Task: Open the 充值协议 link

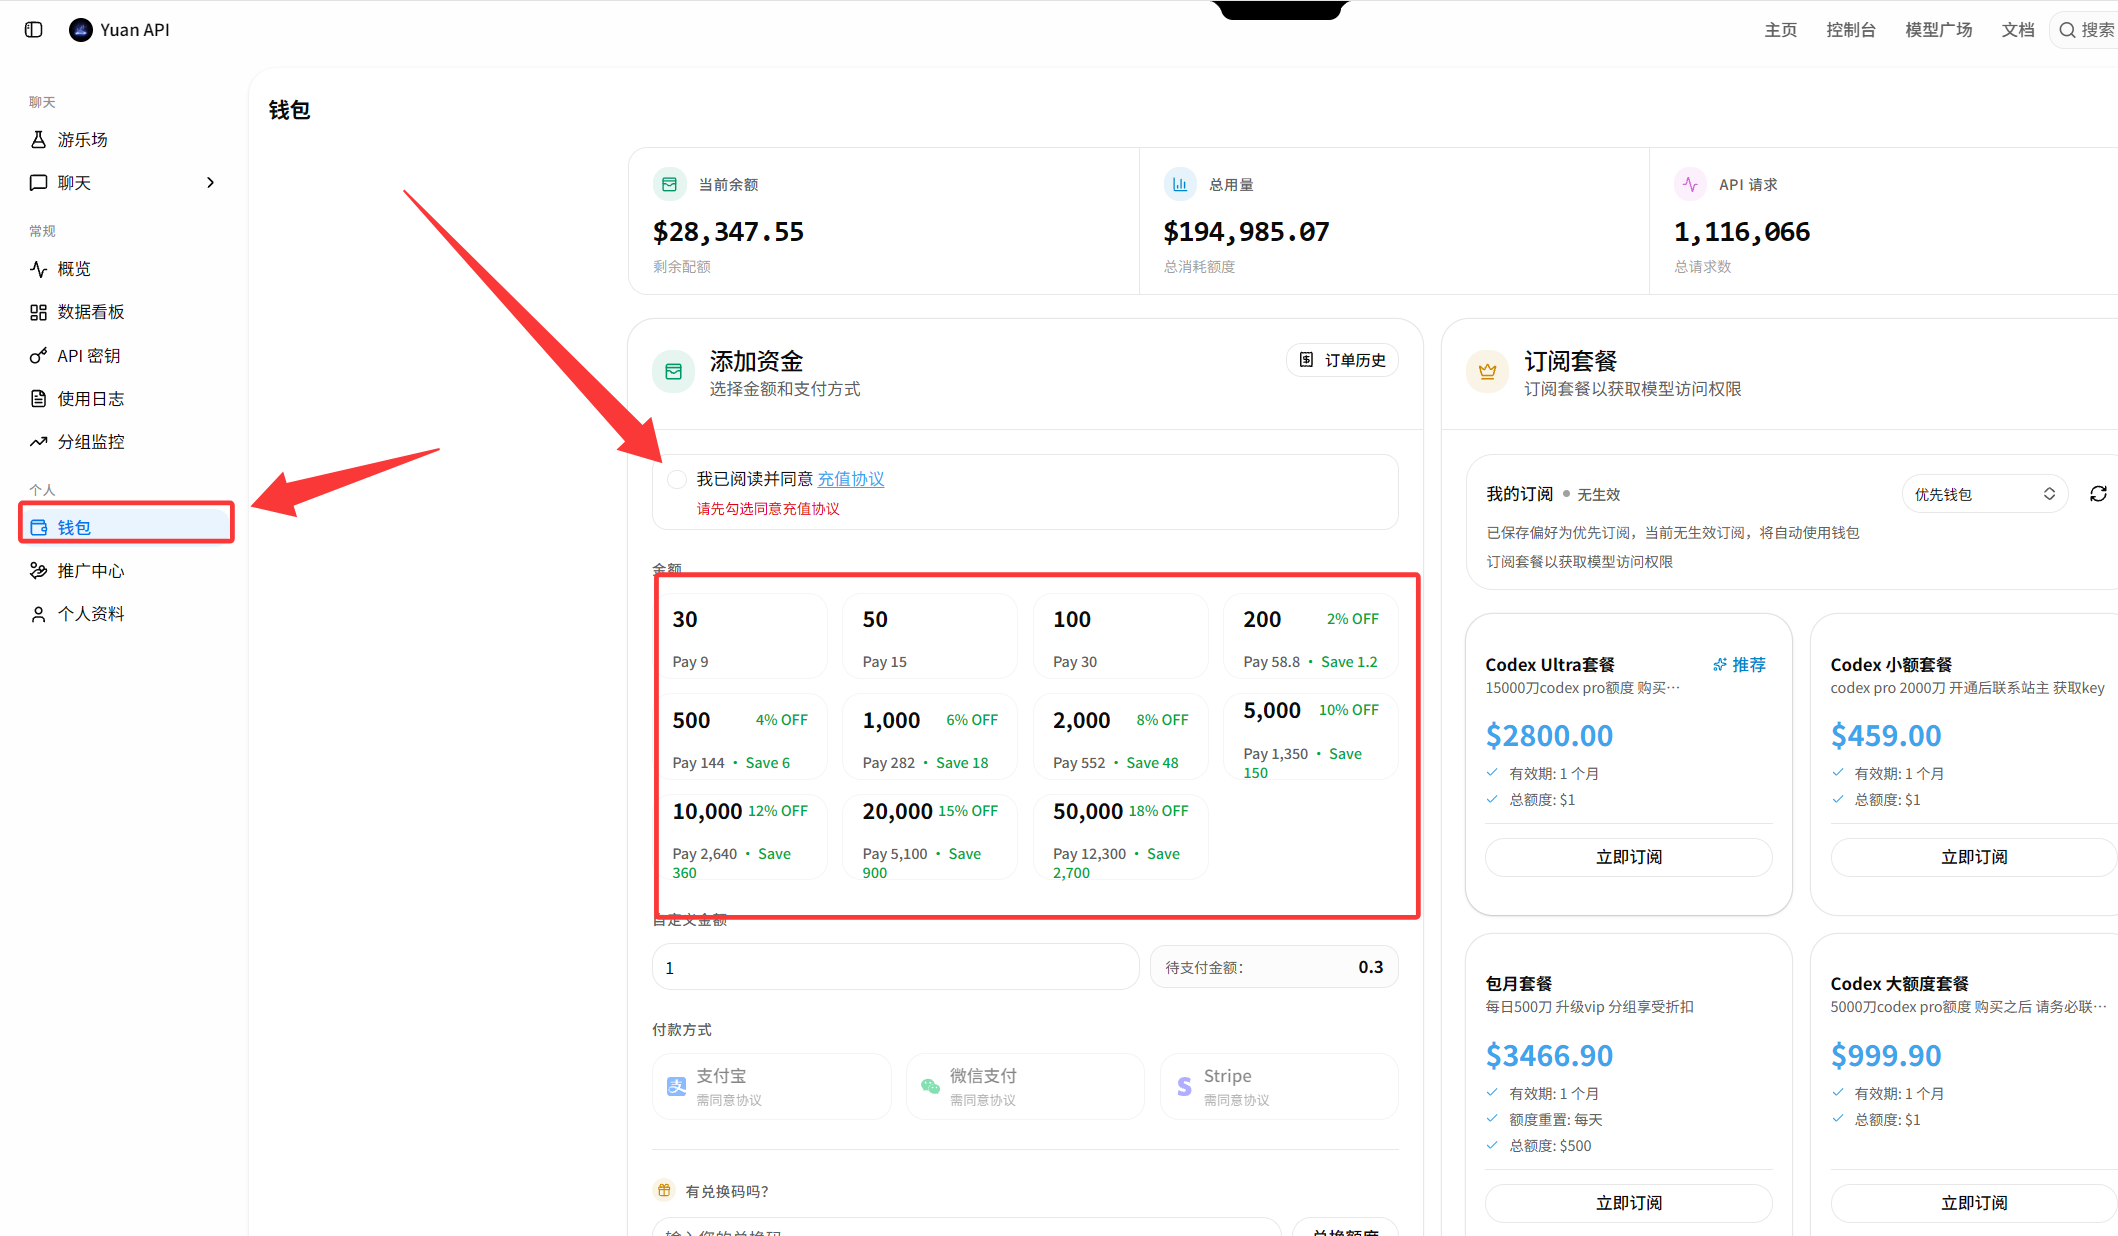Action: coord(851,479)
